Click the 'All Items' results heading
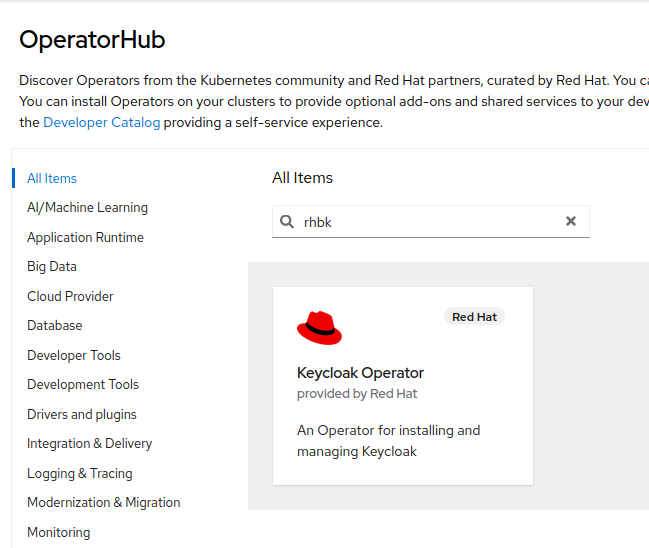 302,178
